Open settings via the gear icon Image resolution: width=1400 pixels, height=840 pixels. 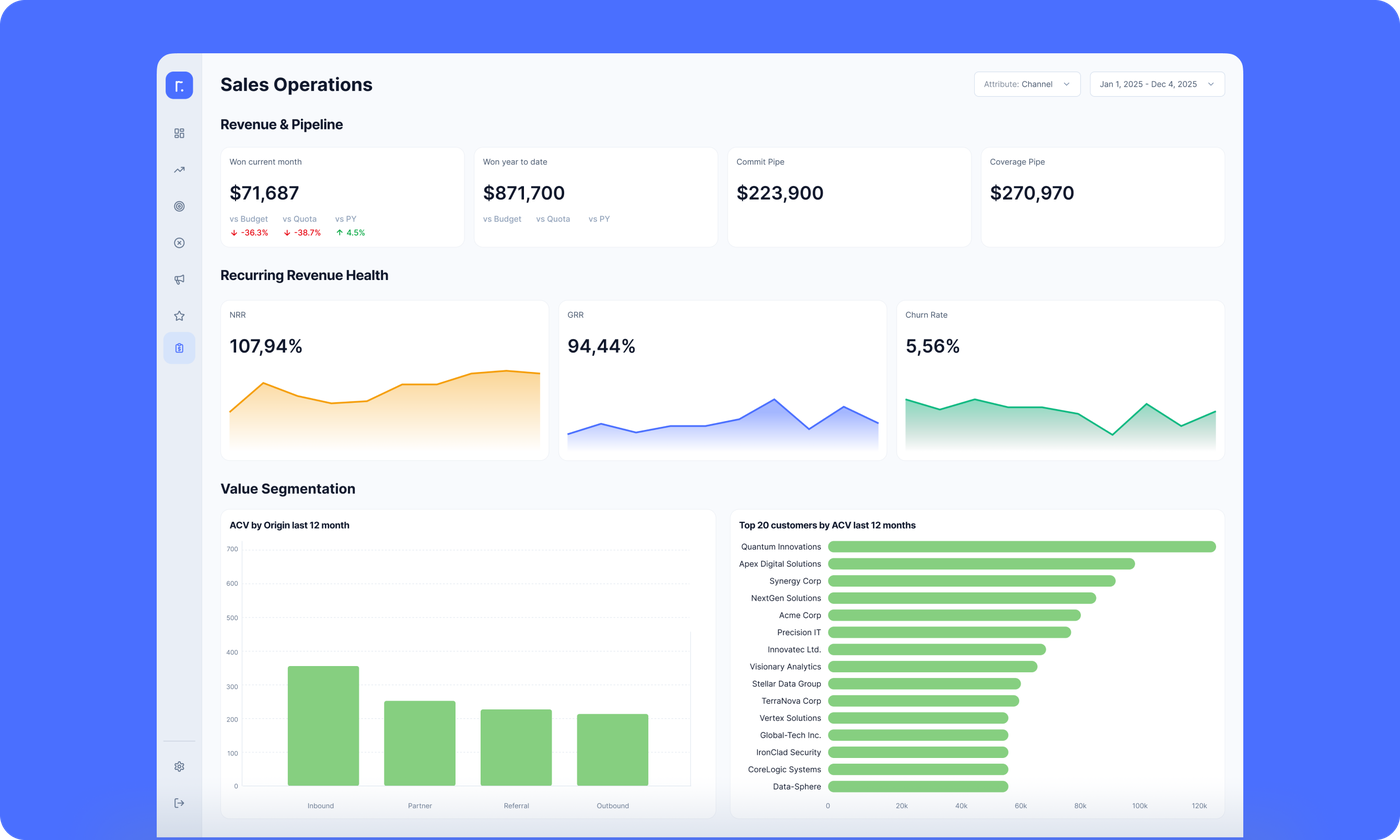pyautogui.click(x=179, y=767)
